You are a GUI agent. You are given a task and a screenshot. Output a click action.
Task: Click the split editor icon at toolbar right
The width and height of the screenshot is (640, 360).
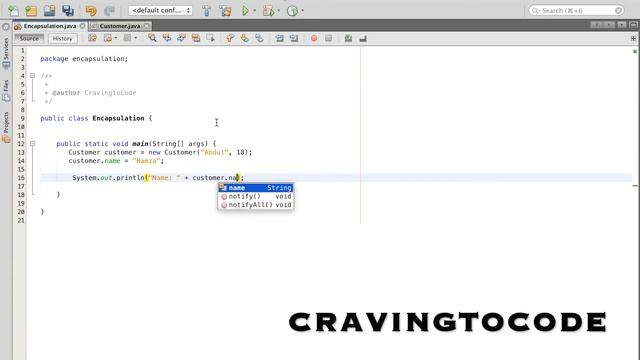click(x=633, y=38)
